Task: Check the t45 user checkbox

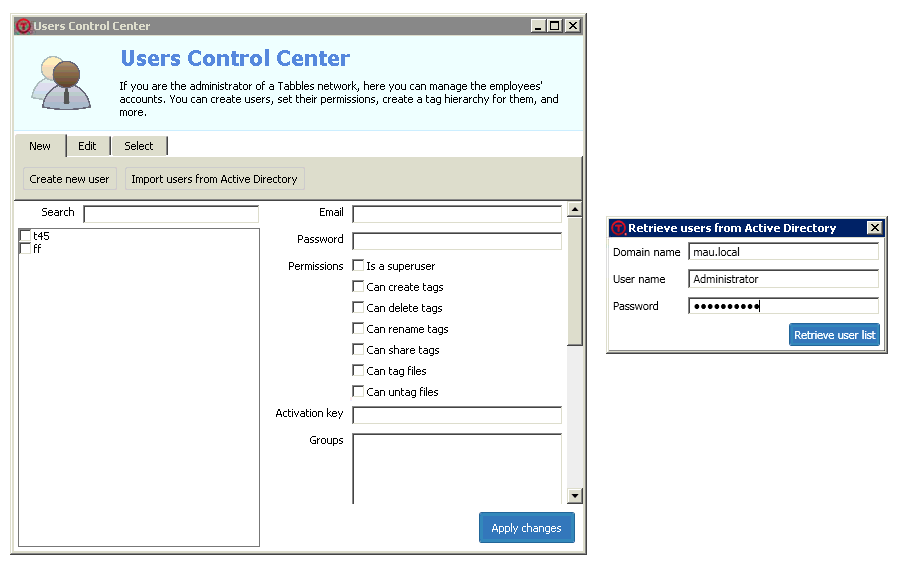Action: tap(25, 236)
